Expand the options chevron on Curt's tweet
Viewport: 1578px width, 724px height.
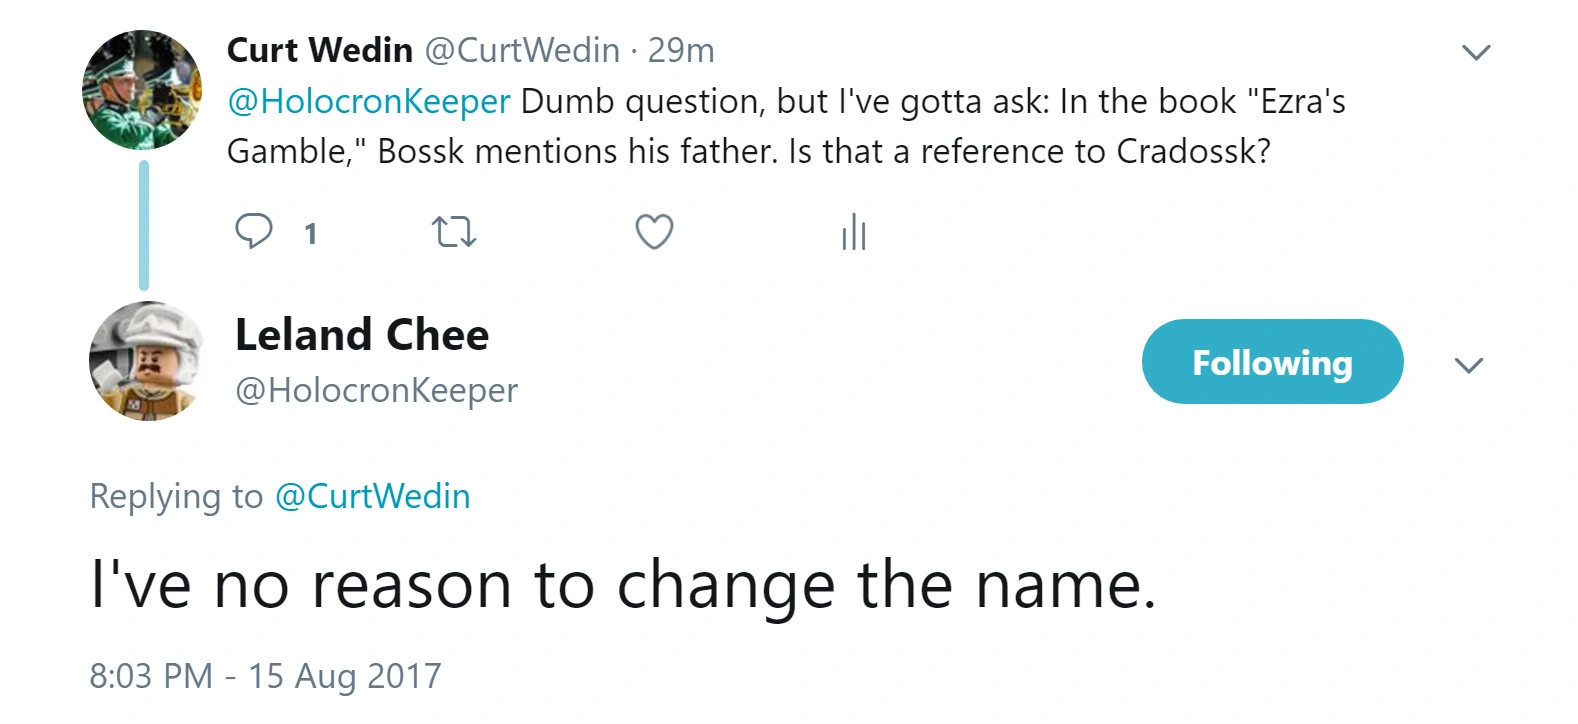coord(1476,52)
